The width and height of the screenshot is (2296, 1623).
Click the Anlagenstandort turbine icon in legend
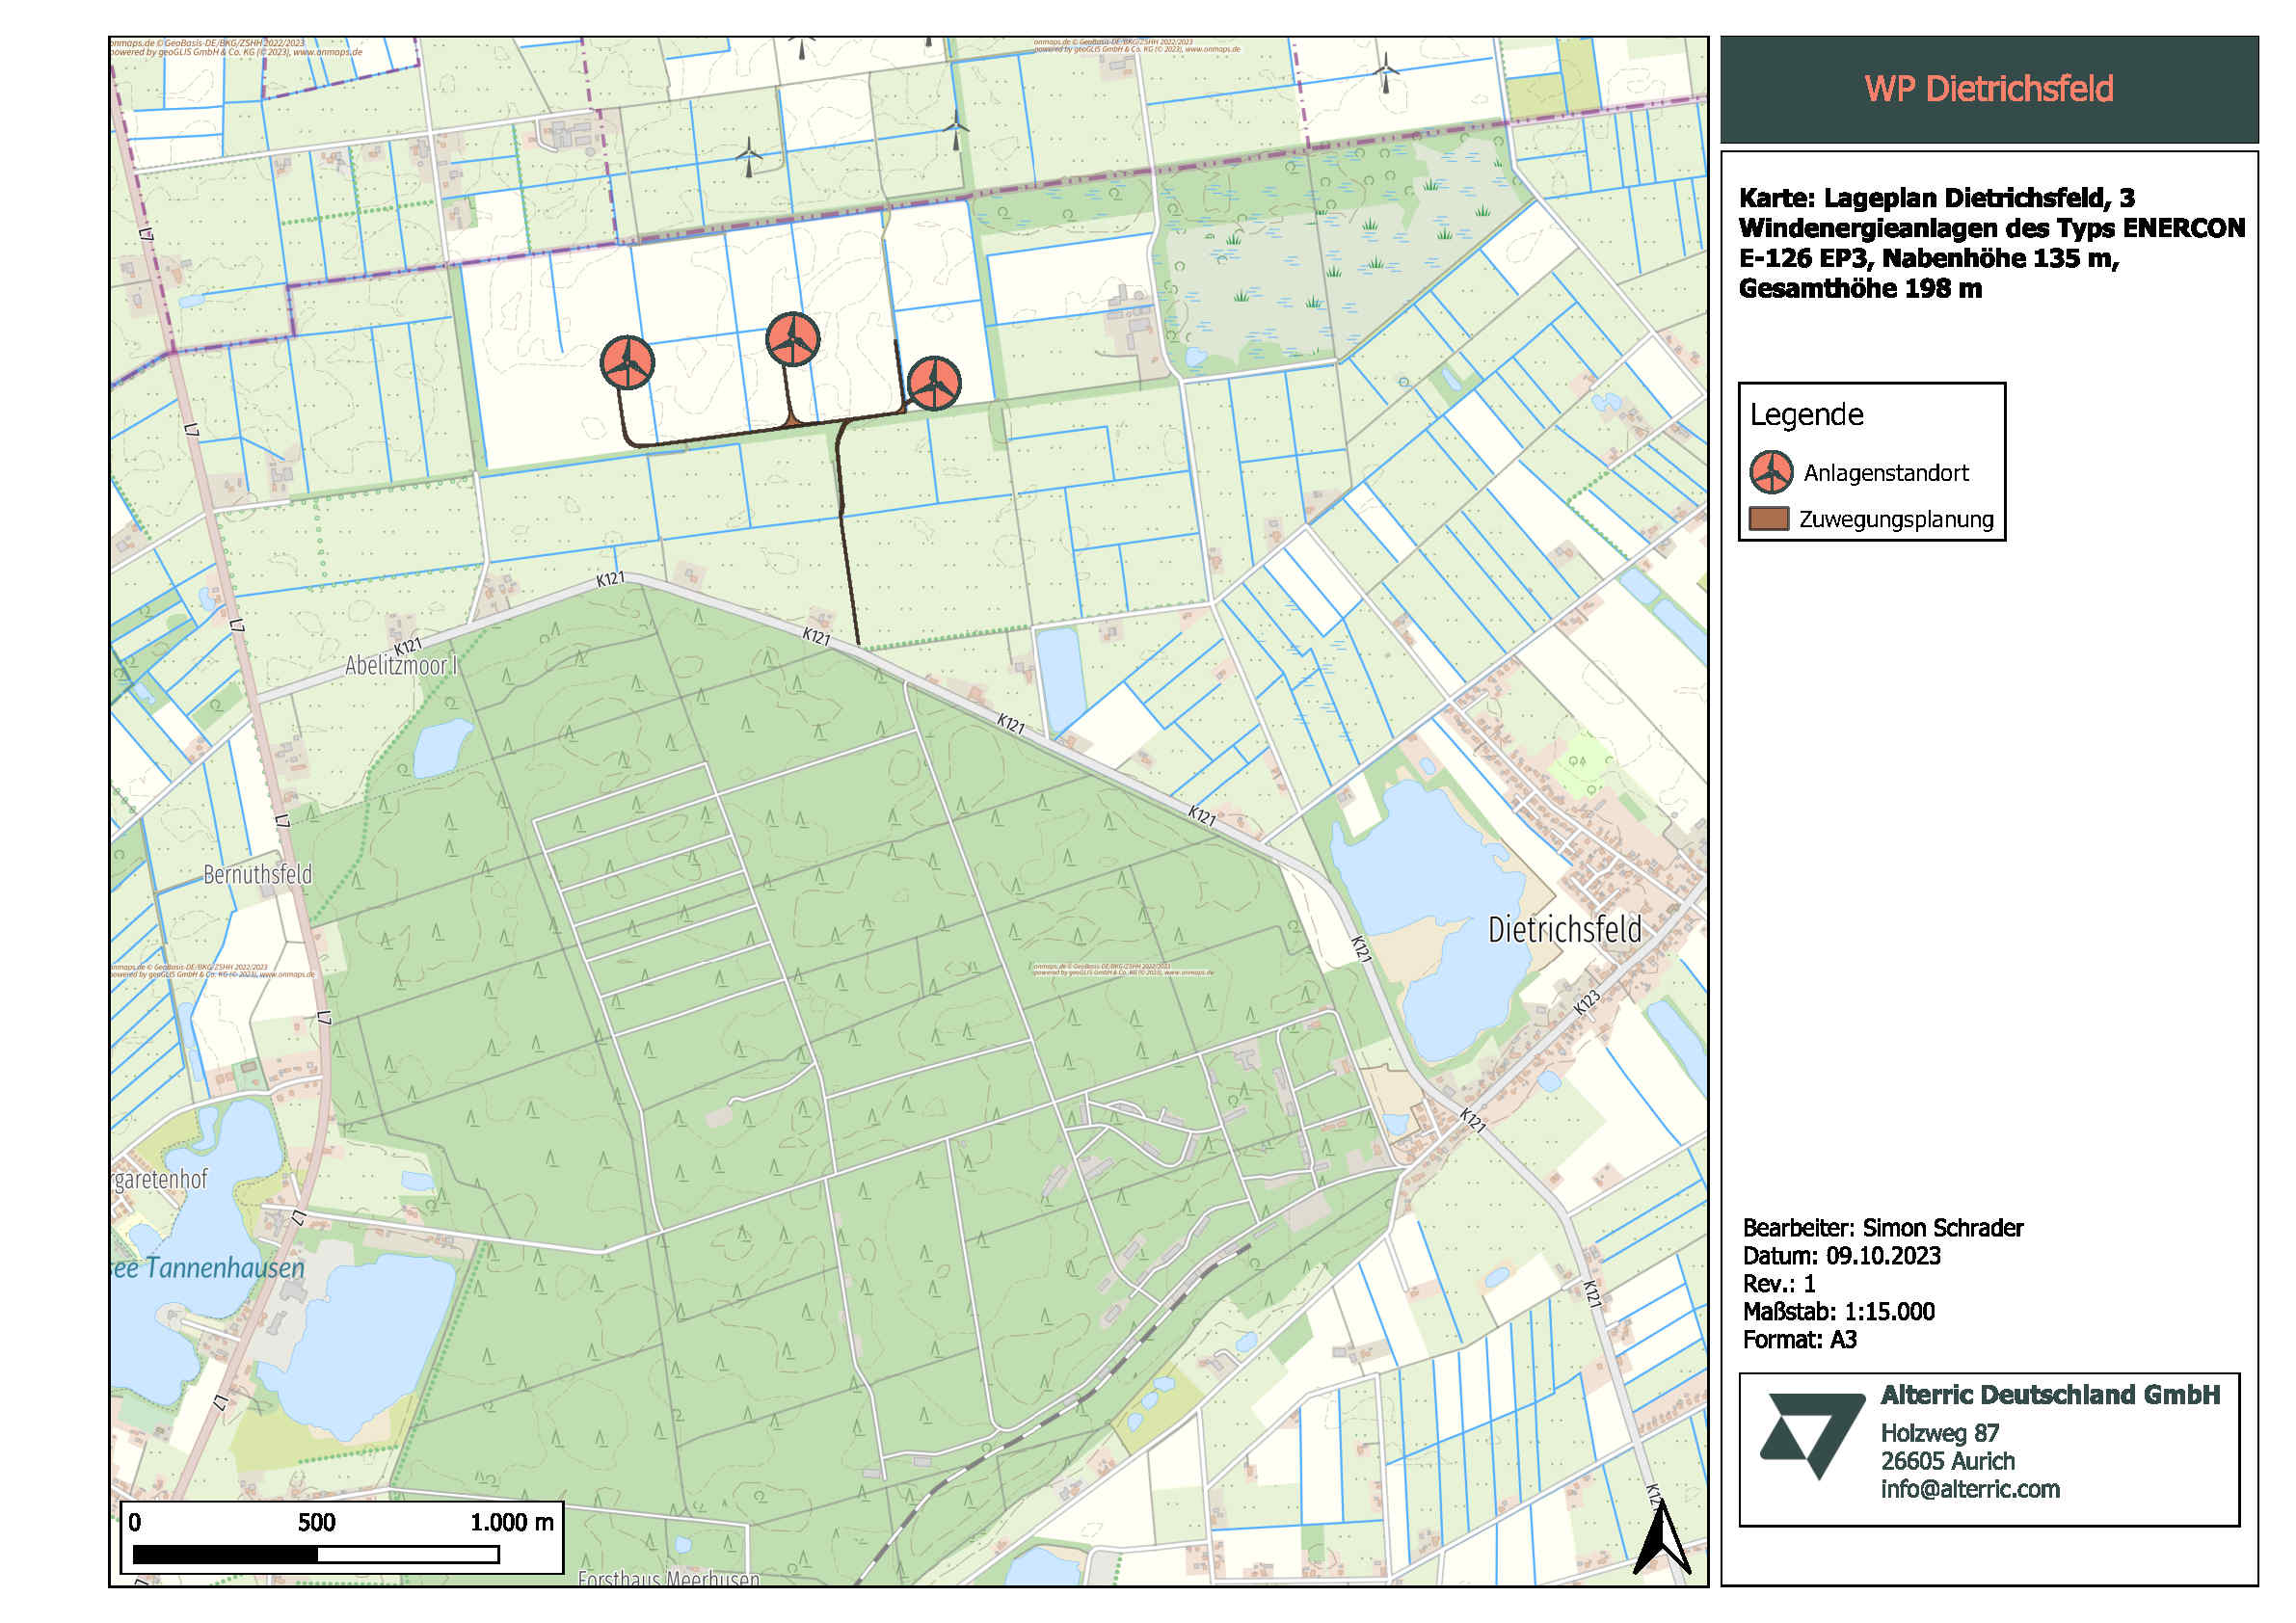1771,472
